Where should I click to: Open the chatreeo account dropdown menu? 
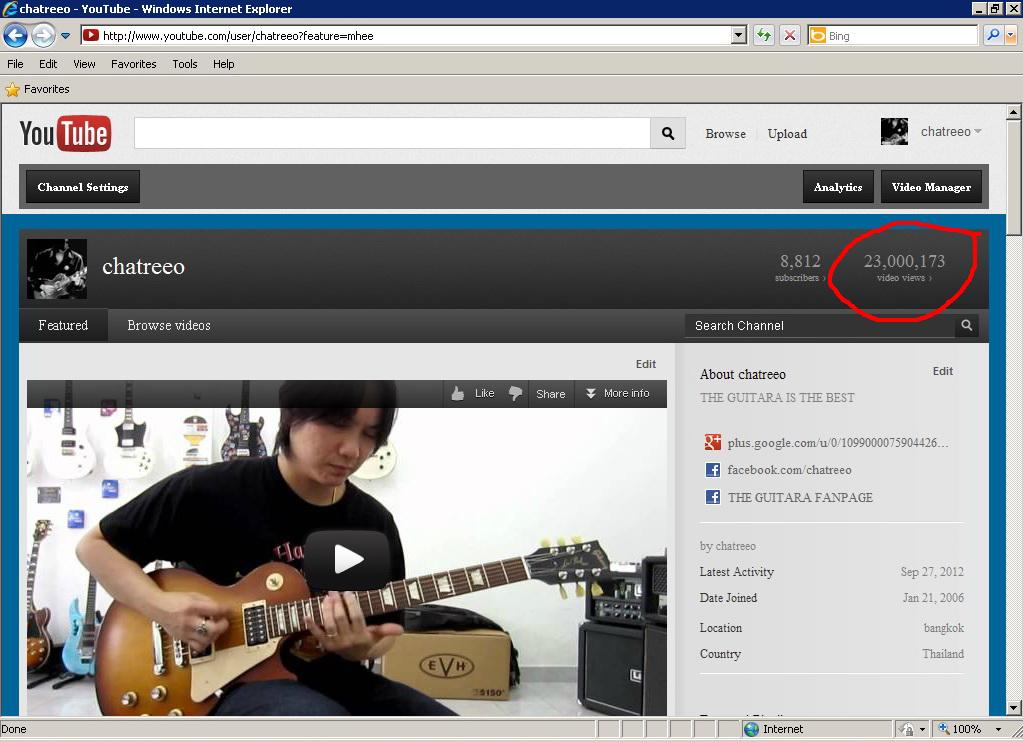point(977,132)
